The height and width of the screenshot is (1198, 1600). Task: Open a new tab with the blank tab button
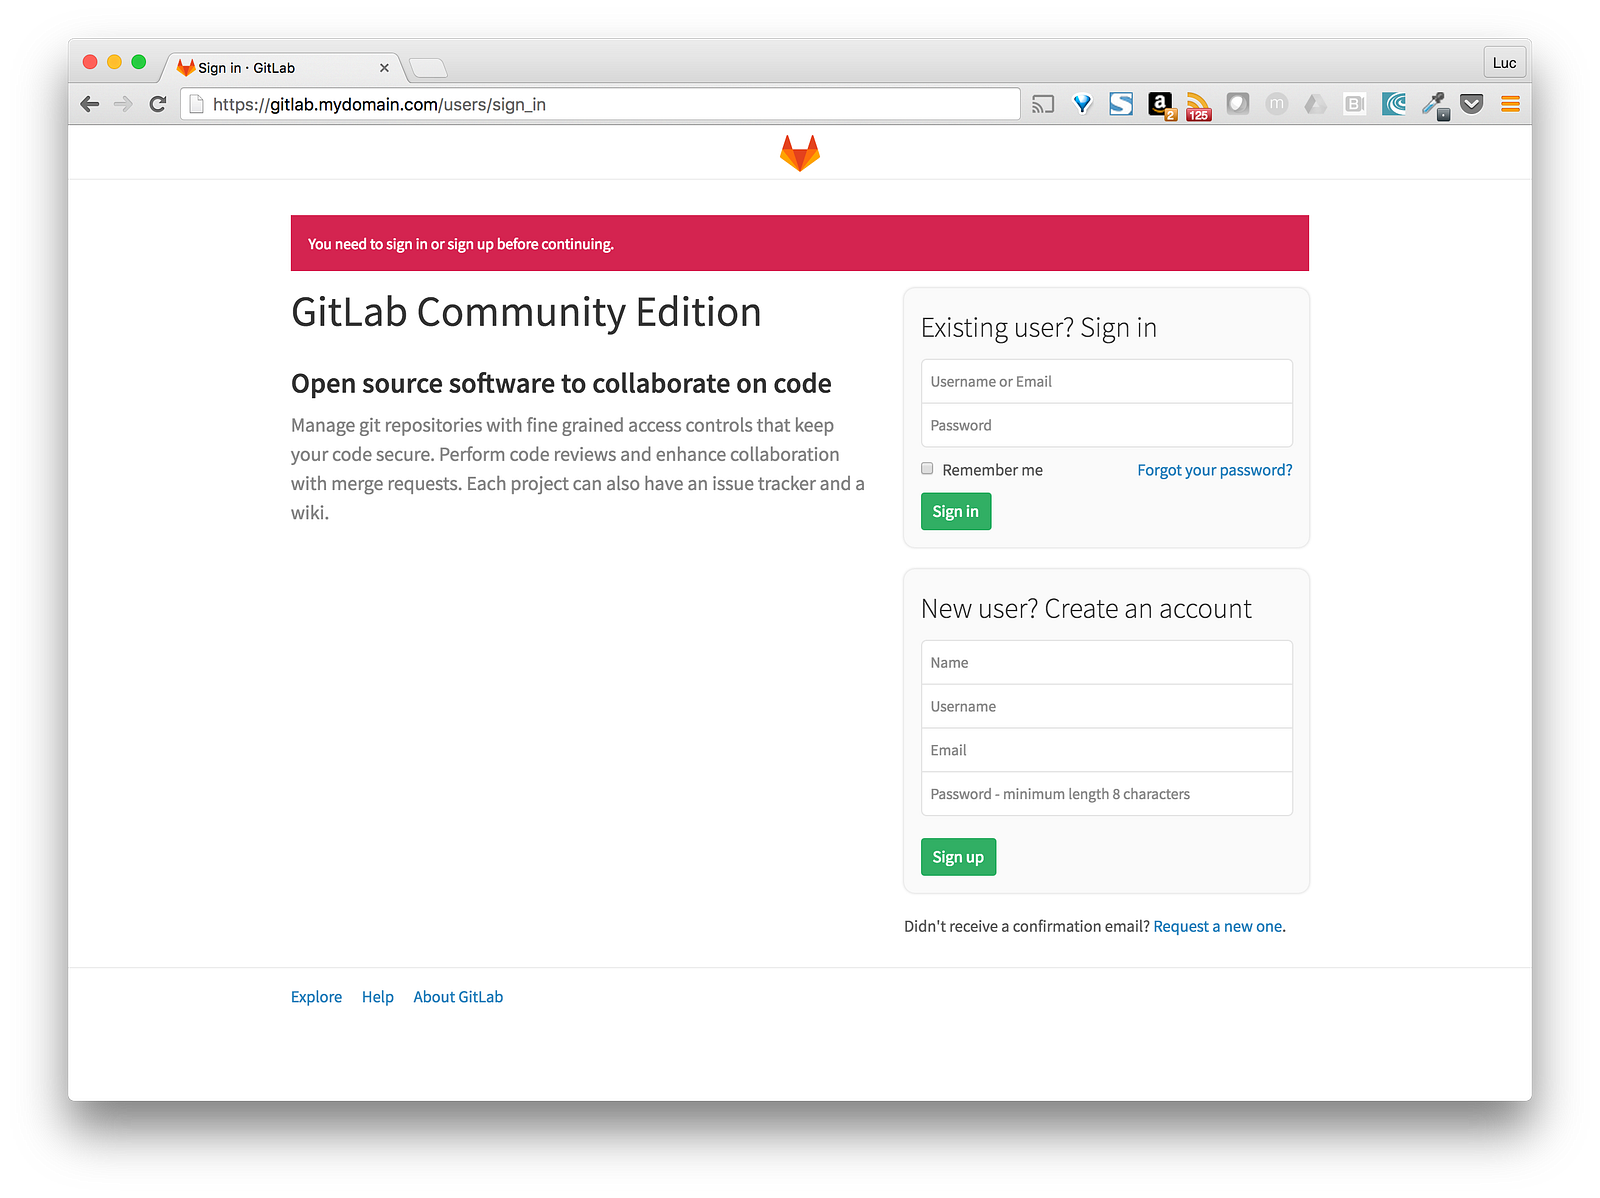(x=428, y=68)
